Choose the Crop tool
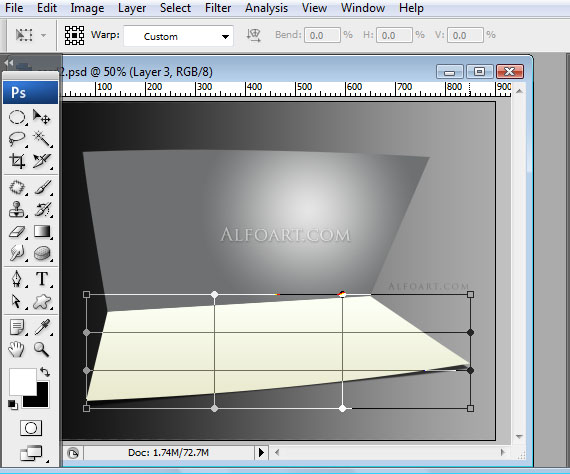 coord(17,161)
